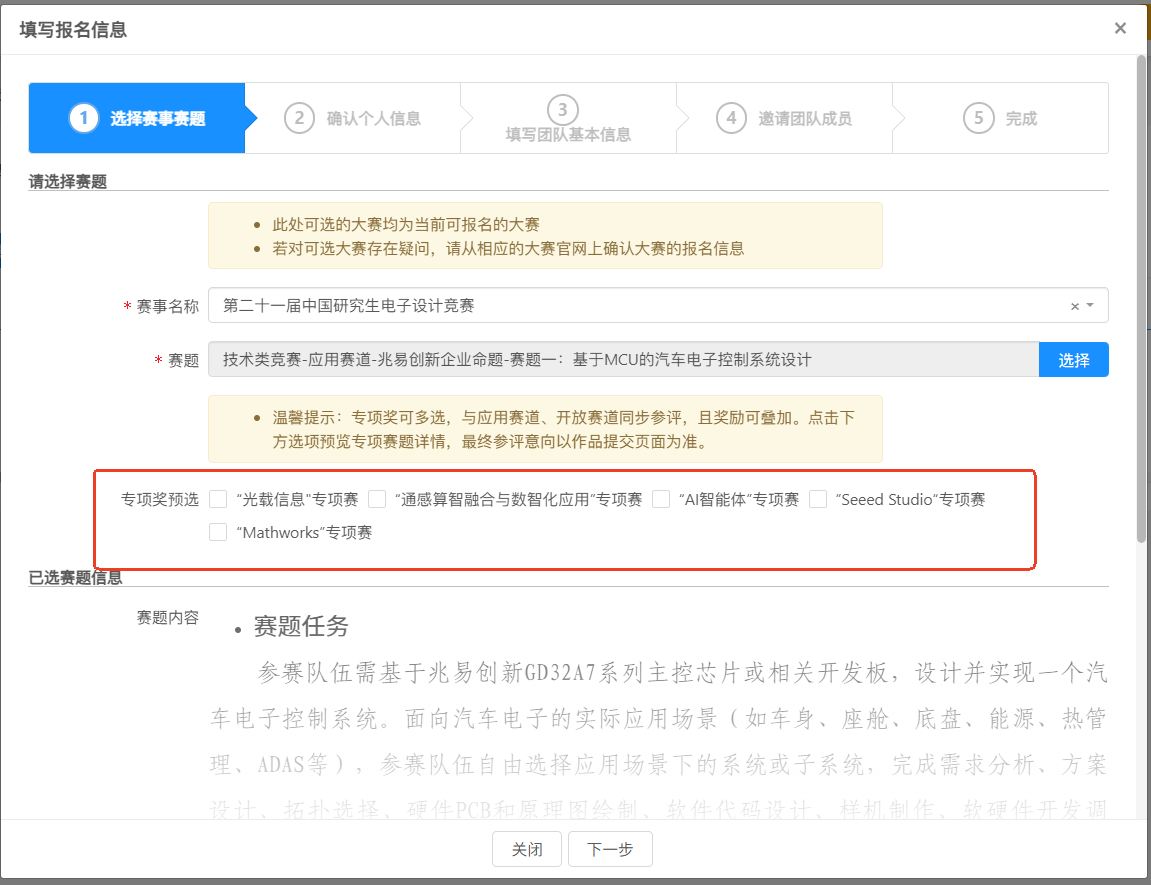Click the step 3 circle number icon
Screen dimensions: 1151x885
tap(563, 109)
